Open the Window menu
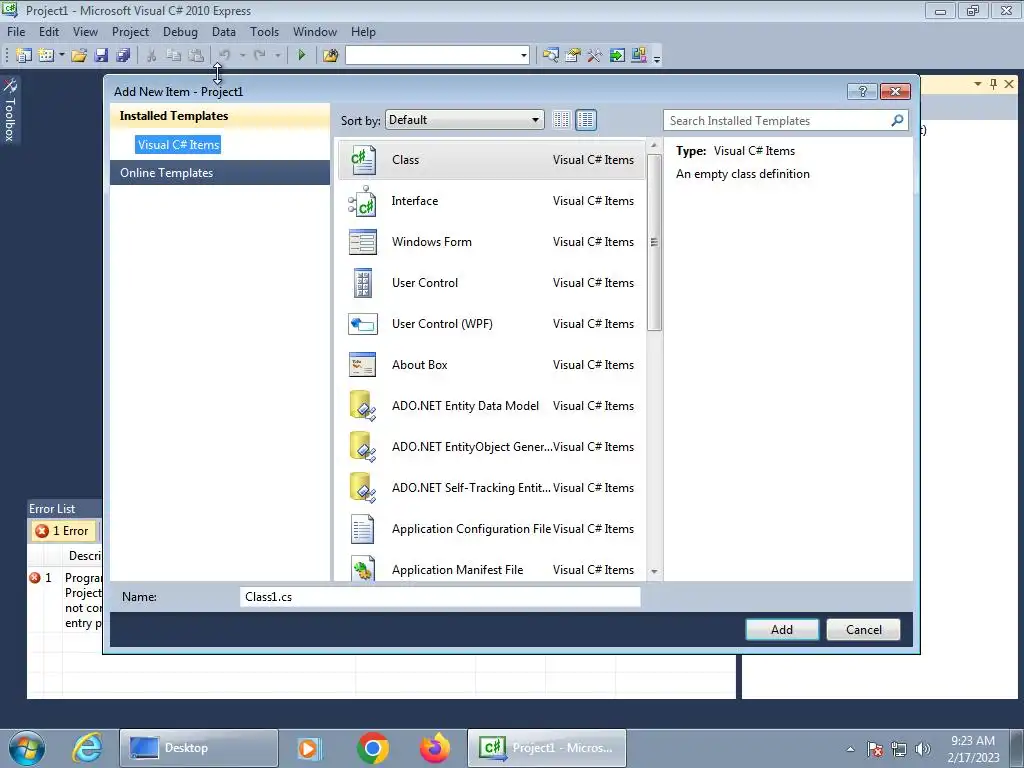This screenshot has height=768, width=1024. point(315,32)
